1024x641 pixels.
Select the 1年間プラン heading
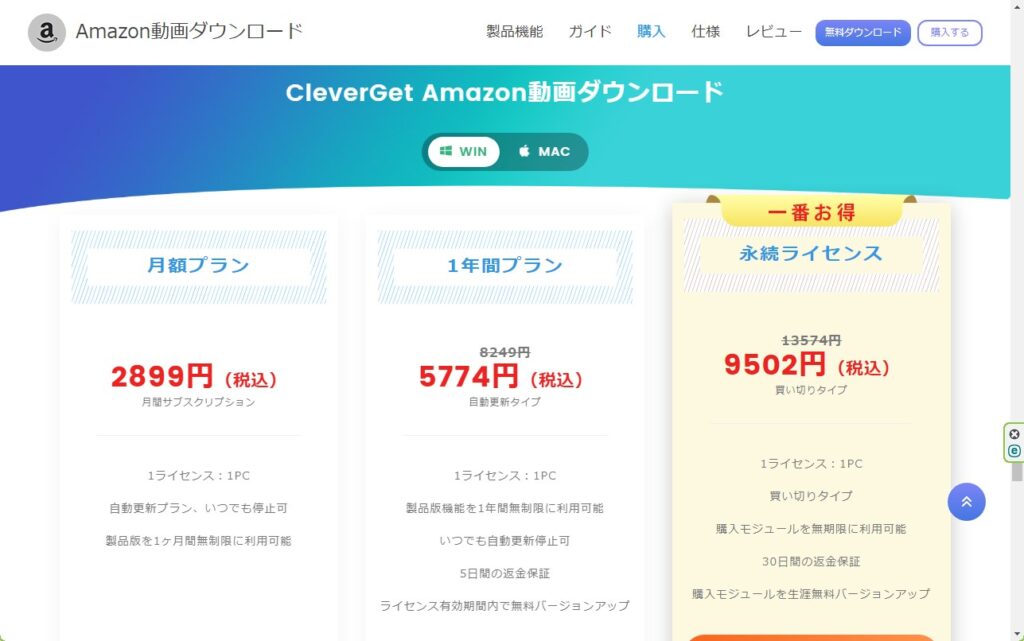click(505, 266)
